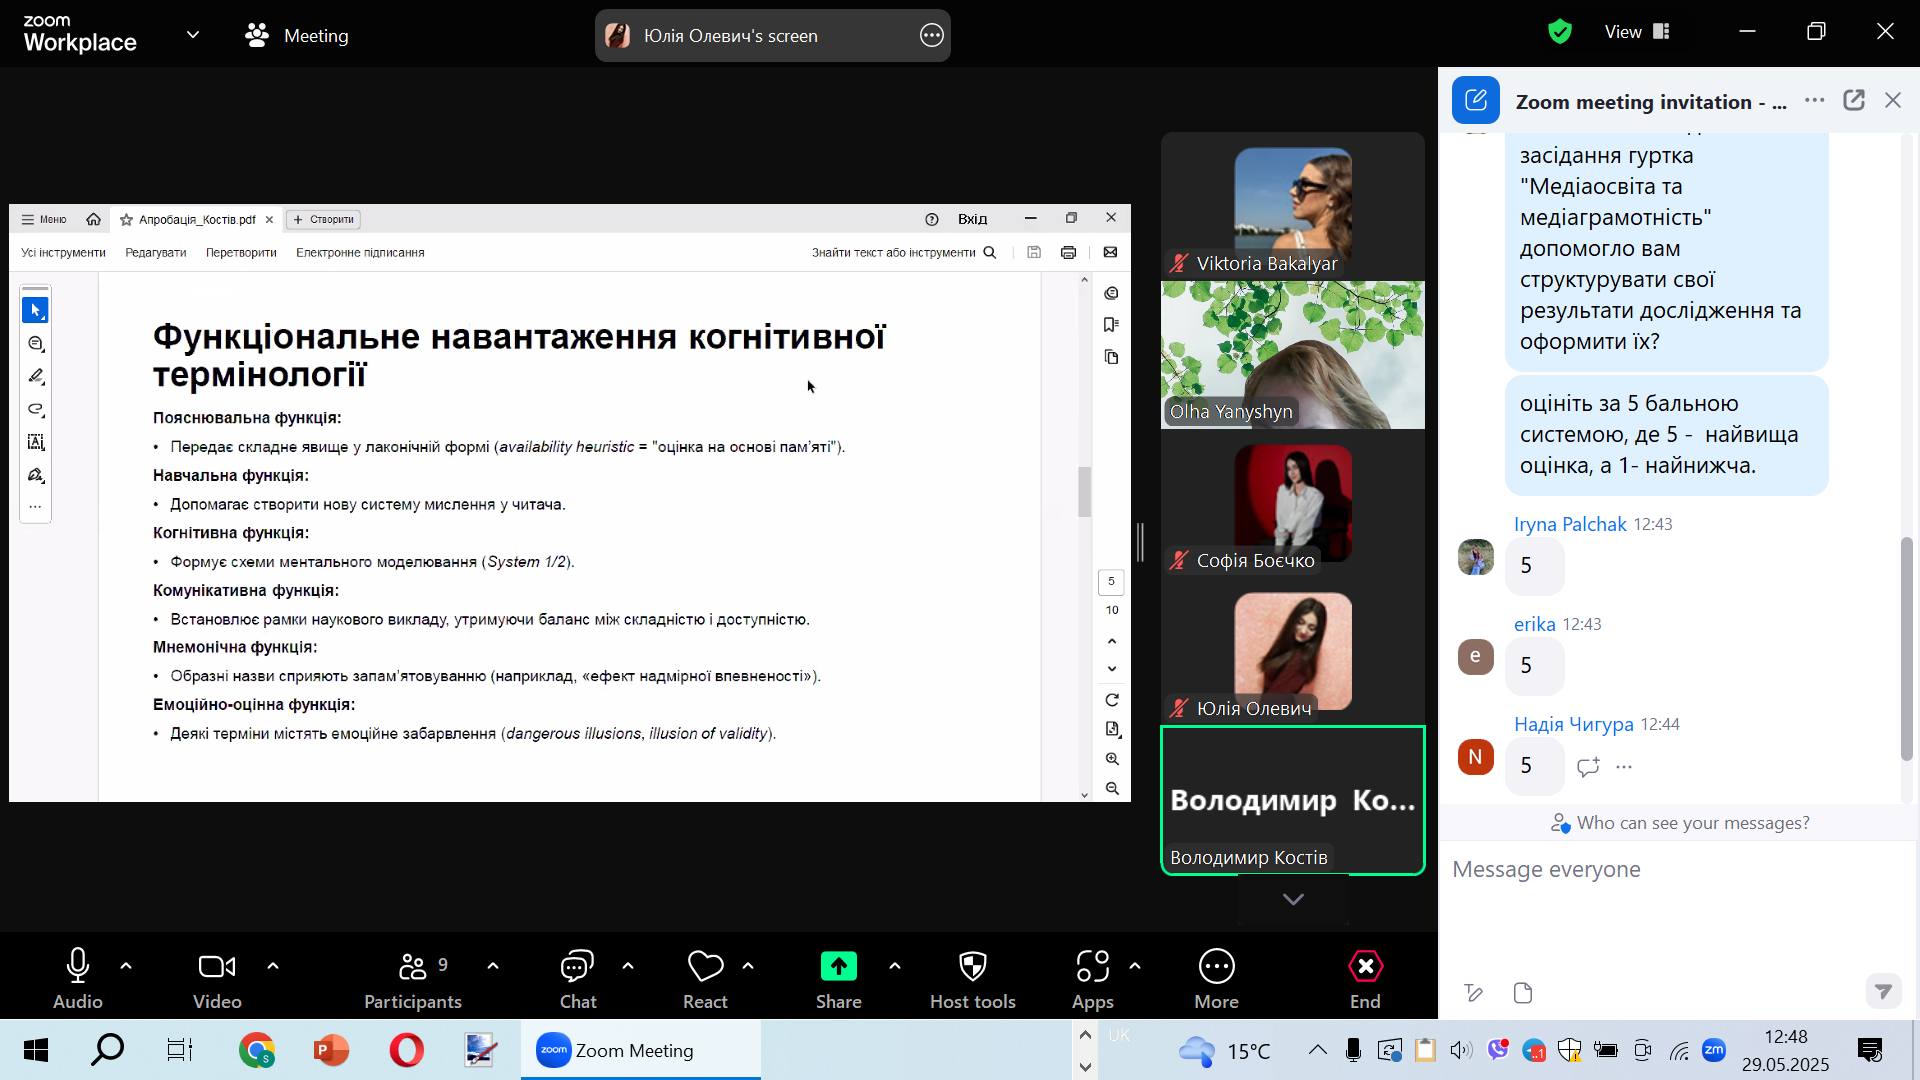Click Створити new tab button

pos(323,219)
